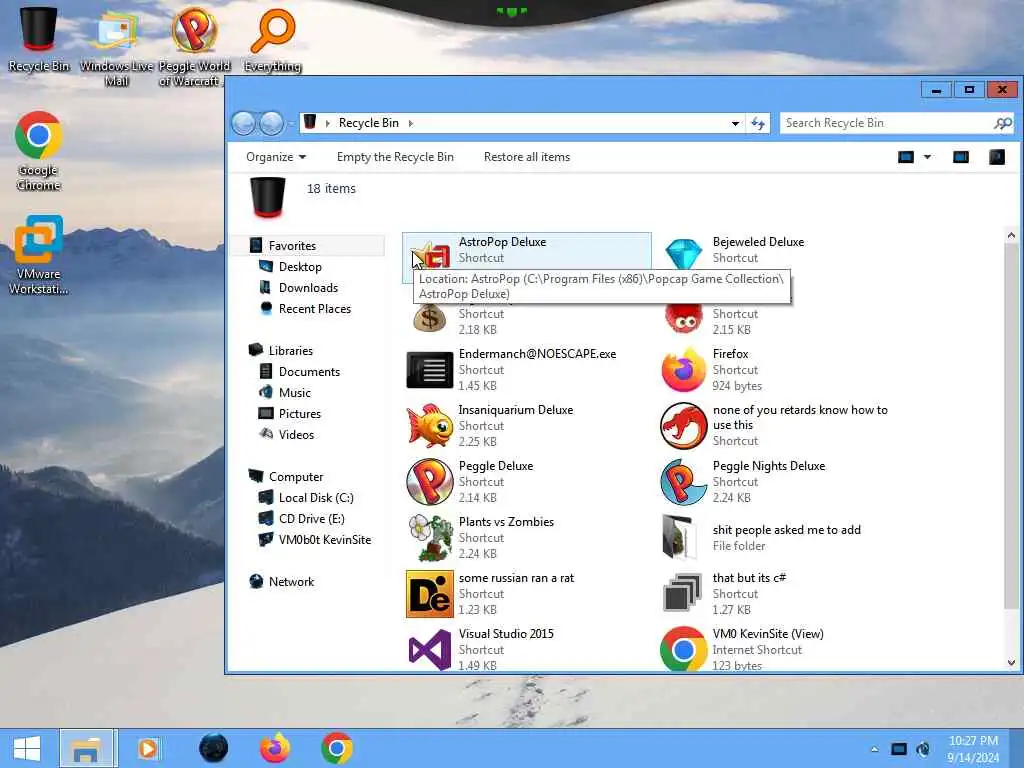Select the Peggle Nights Deluxe icon
Screen dimensions: 1024x768
coord(683,482)
